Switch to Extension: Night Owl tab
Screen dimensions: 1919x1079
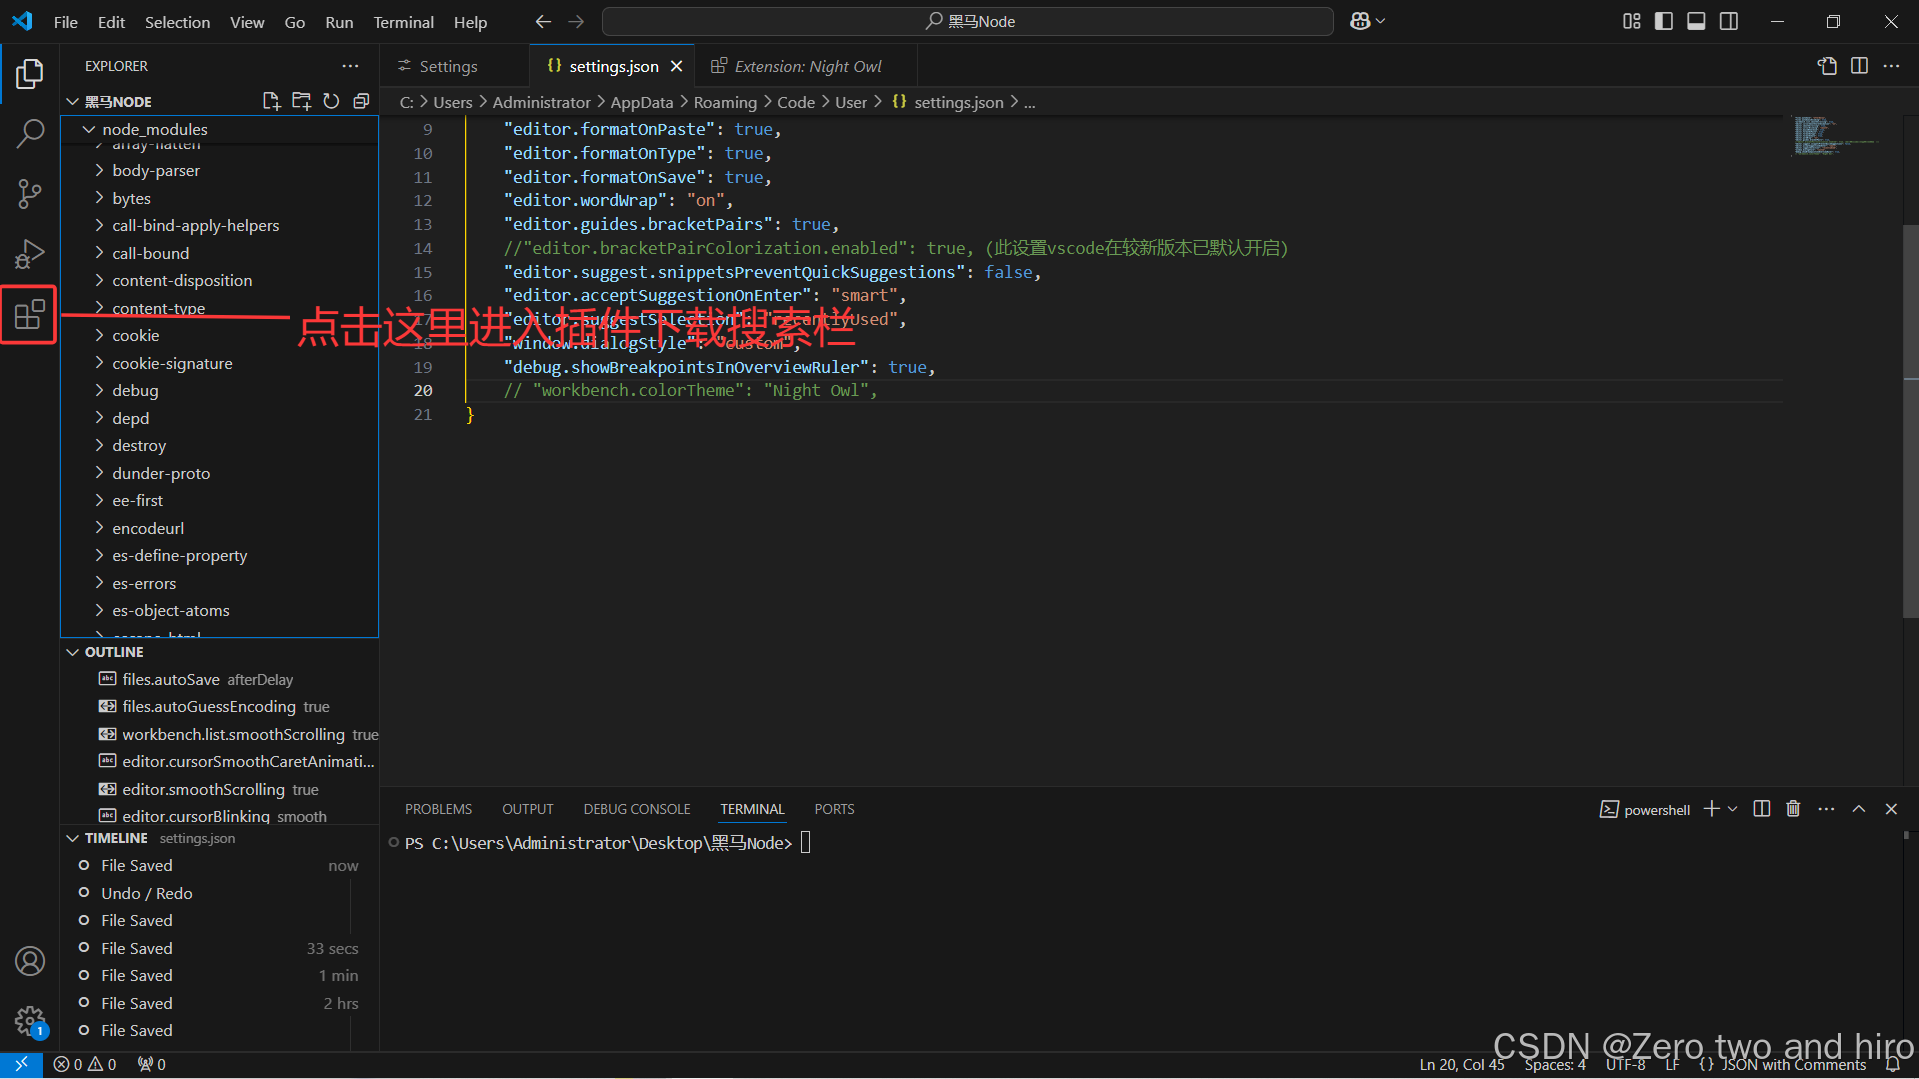[808, 66]
